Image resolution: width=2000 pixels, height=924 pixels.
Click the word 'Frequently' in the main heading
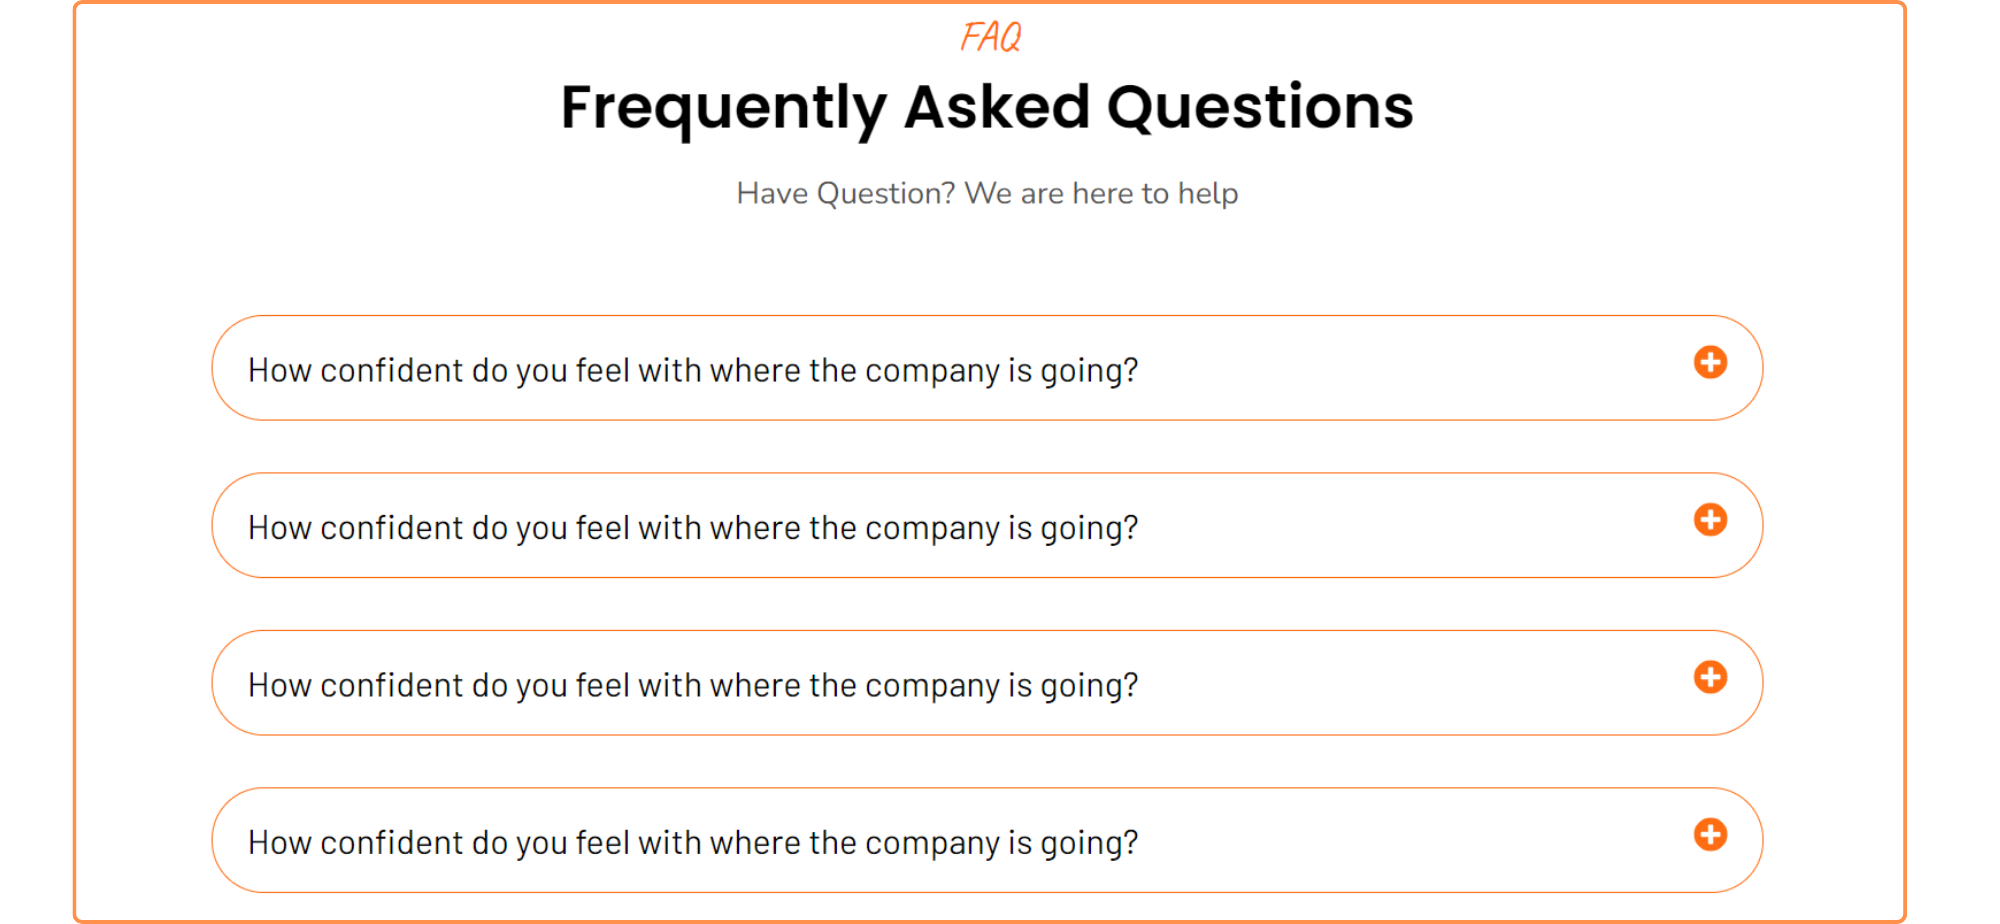723,107
